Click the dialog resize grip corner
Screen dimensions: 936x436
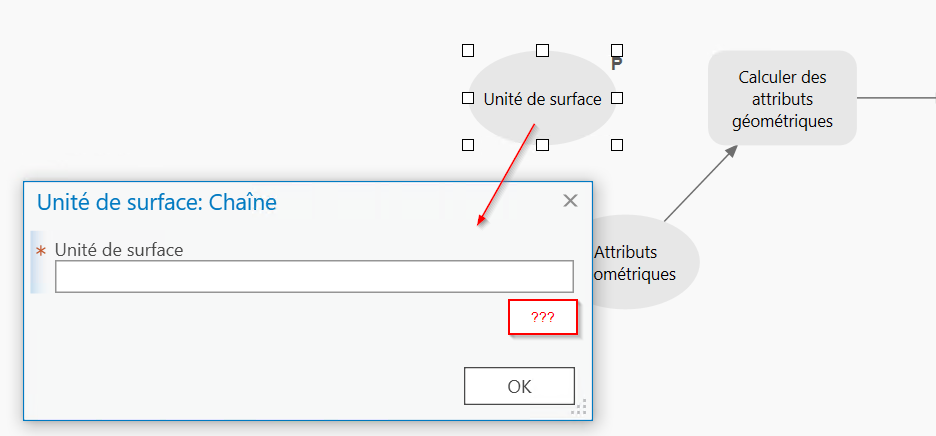[579, 407]
